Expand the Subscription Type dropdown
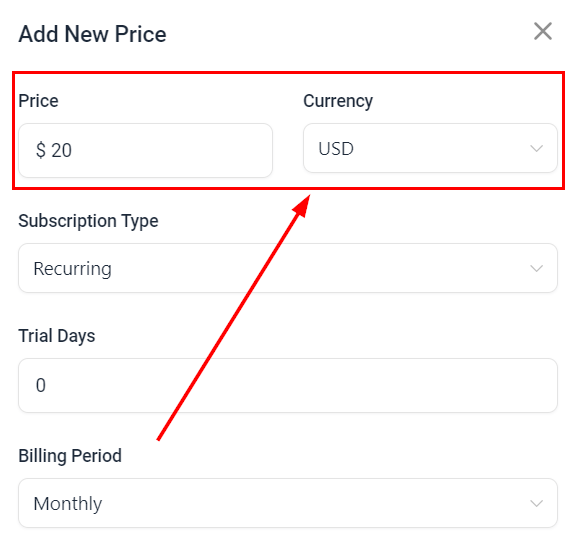Screen dimensions: 579x549 click(288, 268)
